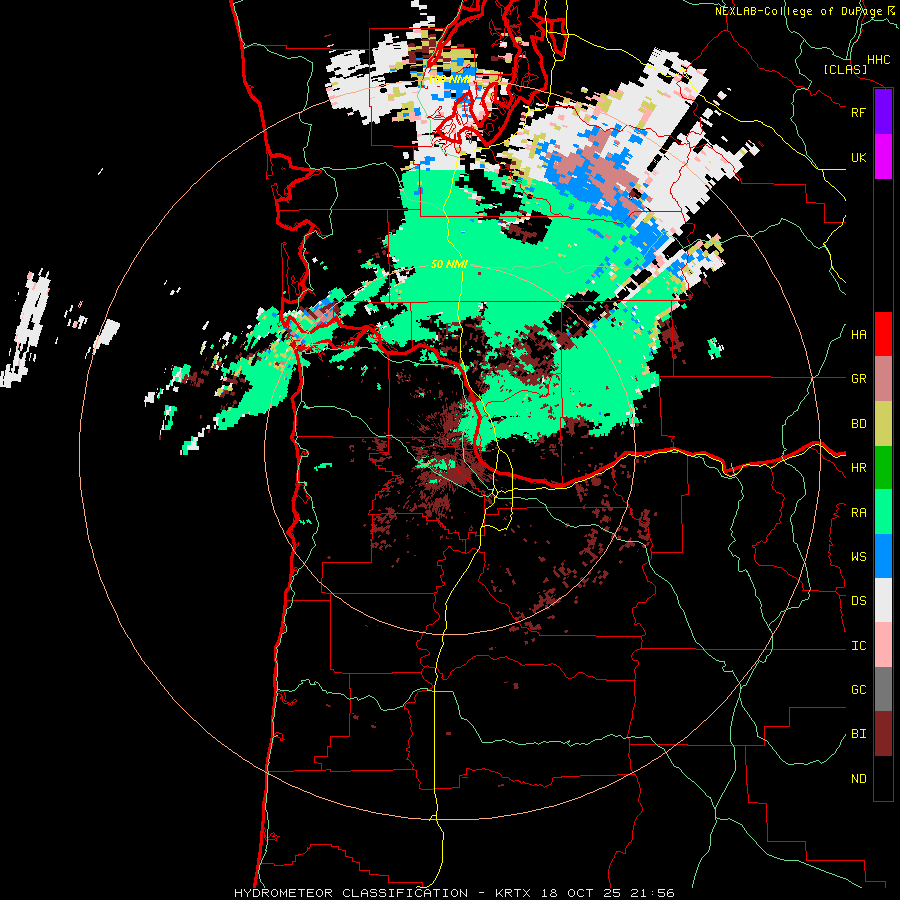900x900 pixels.
Task: Click the RF legend label
Action: click(x=858, y=112)
